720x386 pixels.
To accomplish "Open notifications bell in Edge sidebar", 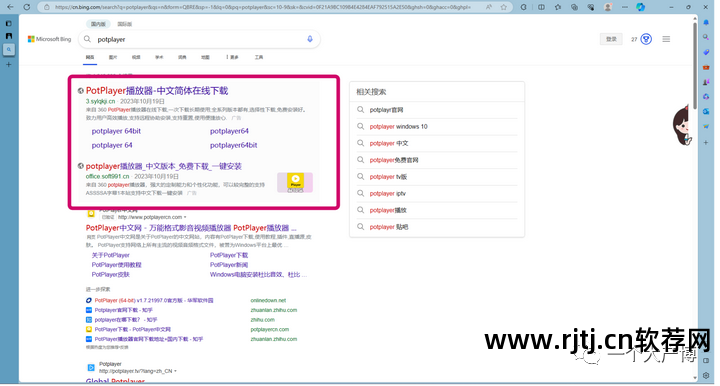I will click(x=706, y=22).
